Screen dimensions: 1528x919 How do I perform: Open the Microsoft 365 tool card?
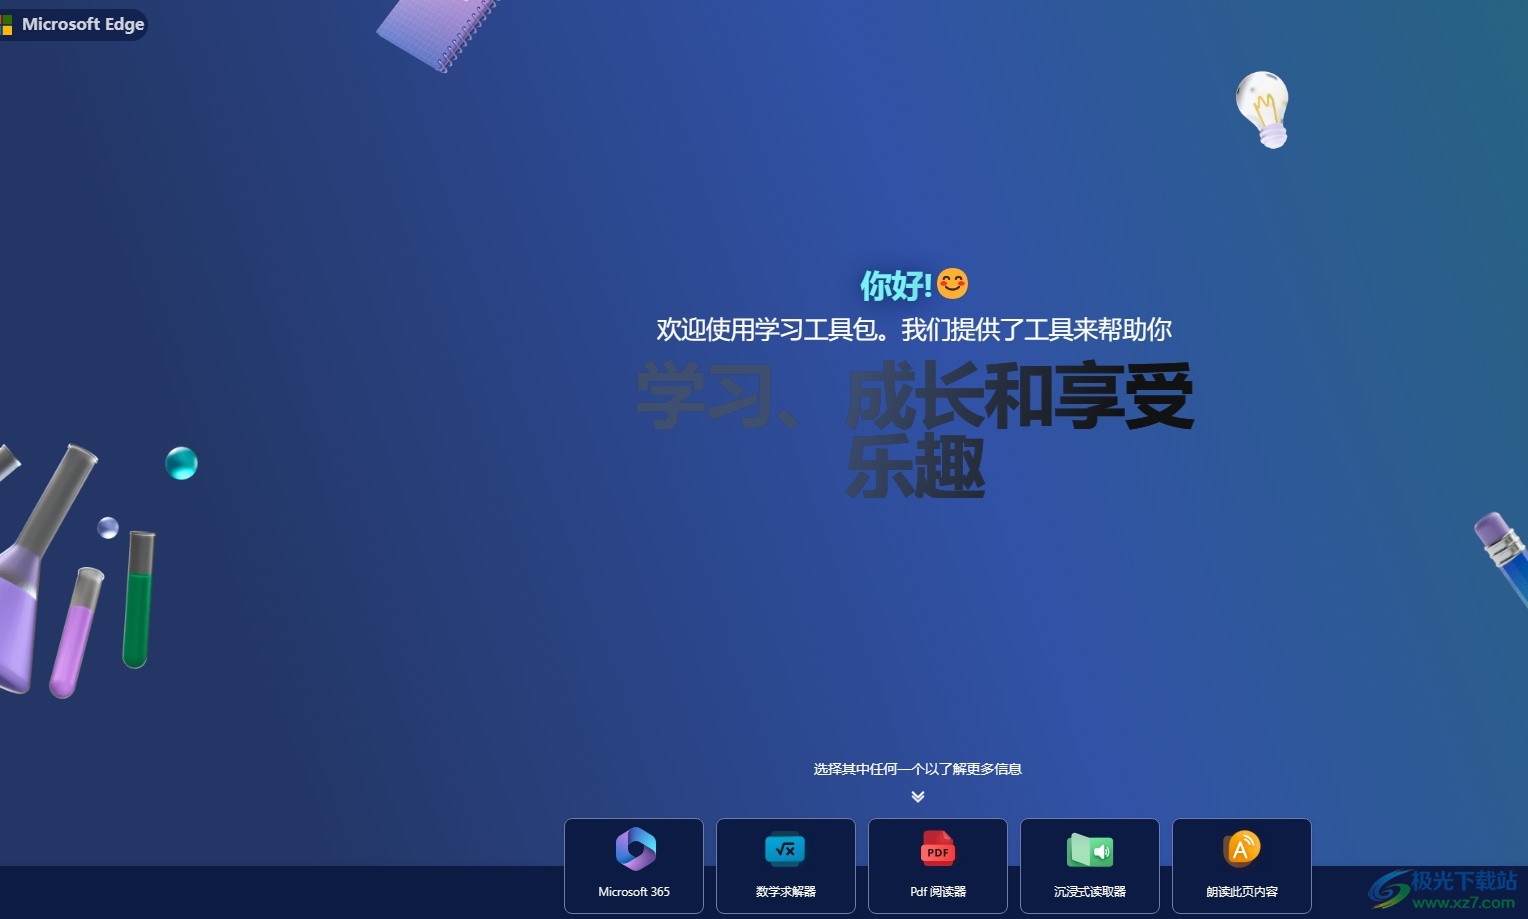point(634,866)
